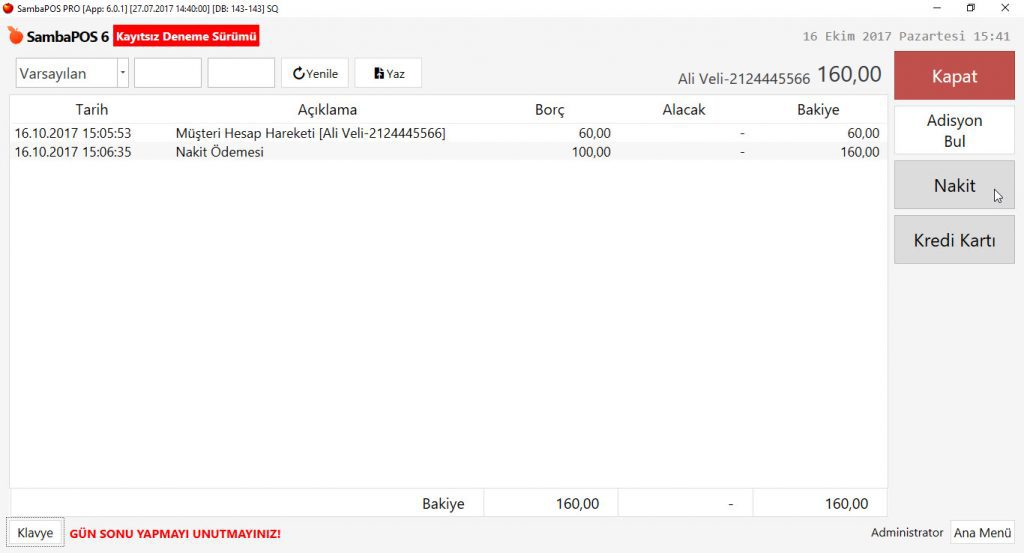This screenshot has width=1024, height=553.
Task: Select the Varsayılan filter combo box
Action: pos(66,73)
